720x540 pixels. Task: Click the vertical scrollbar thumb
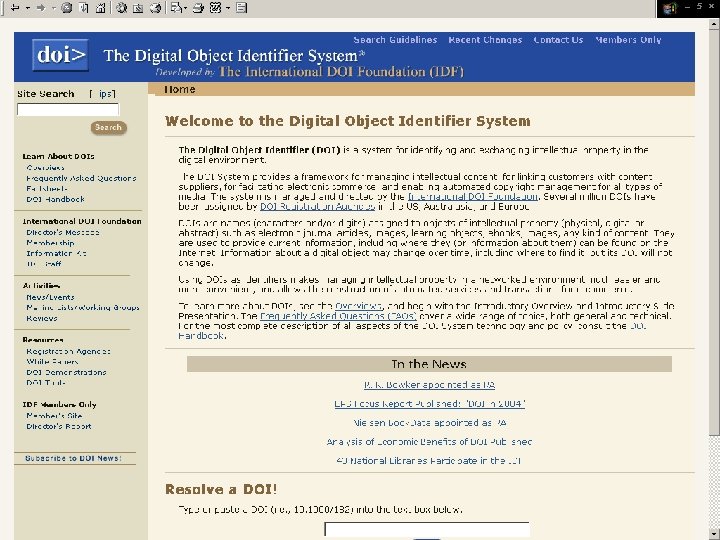(x=714, y=232)
